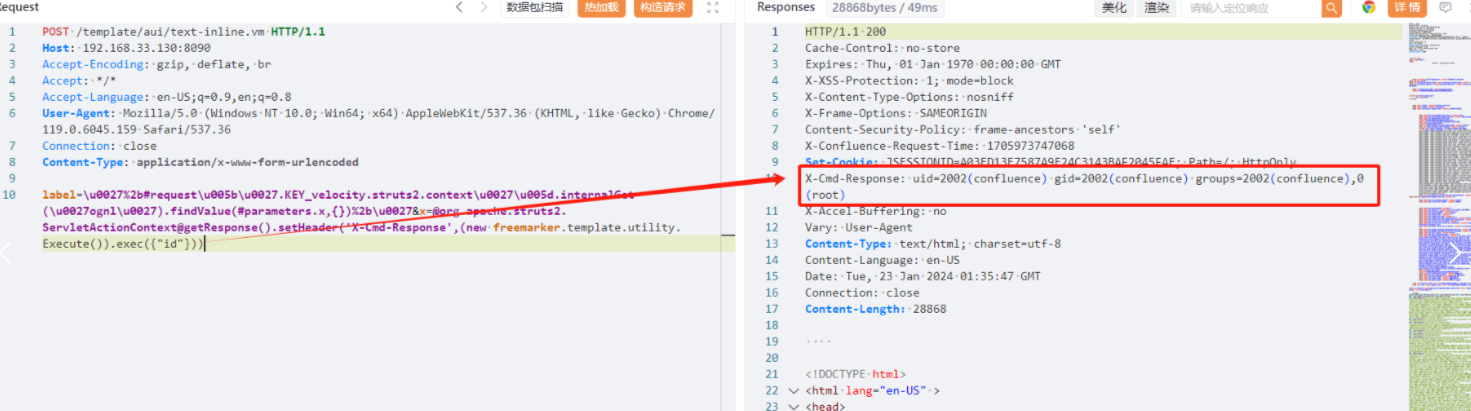Toggle the 热加载 hot reload button
Viewport: 1471px width, 411px height.
[601, 8]
